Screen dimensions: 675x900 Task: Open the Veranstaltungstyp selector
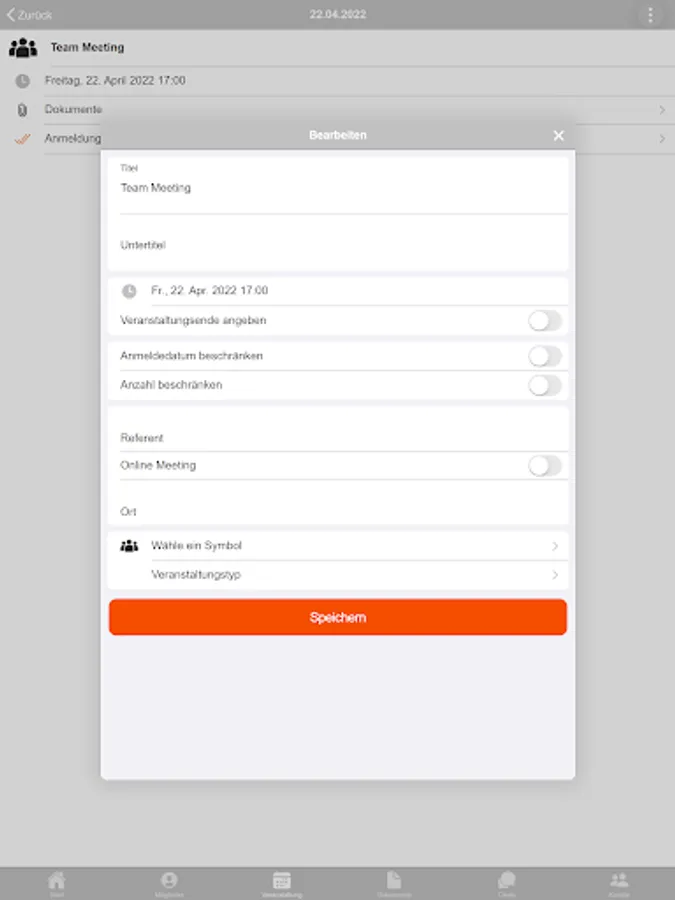pos(338,575)
